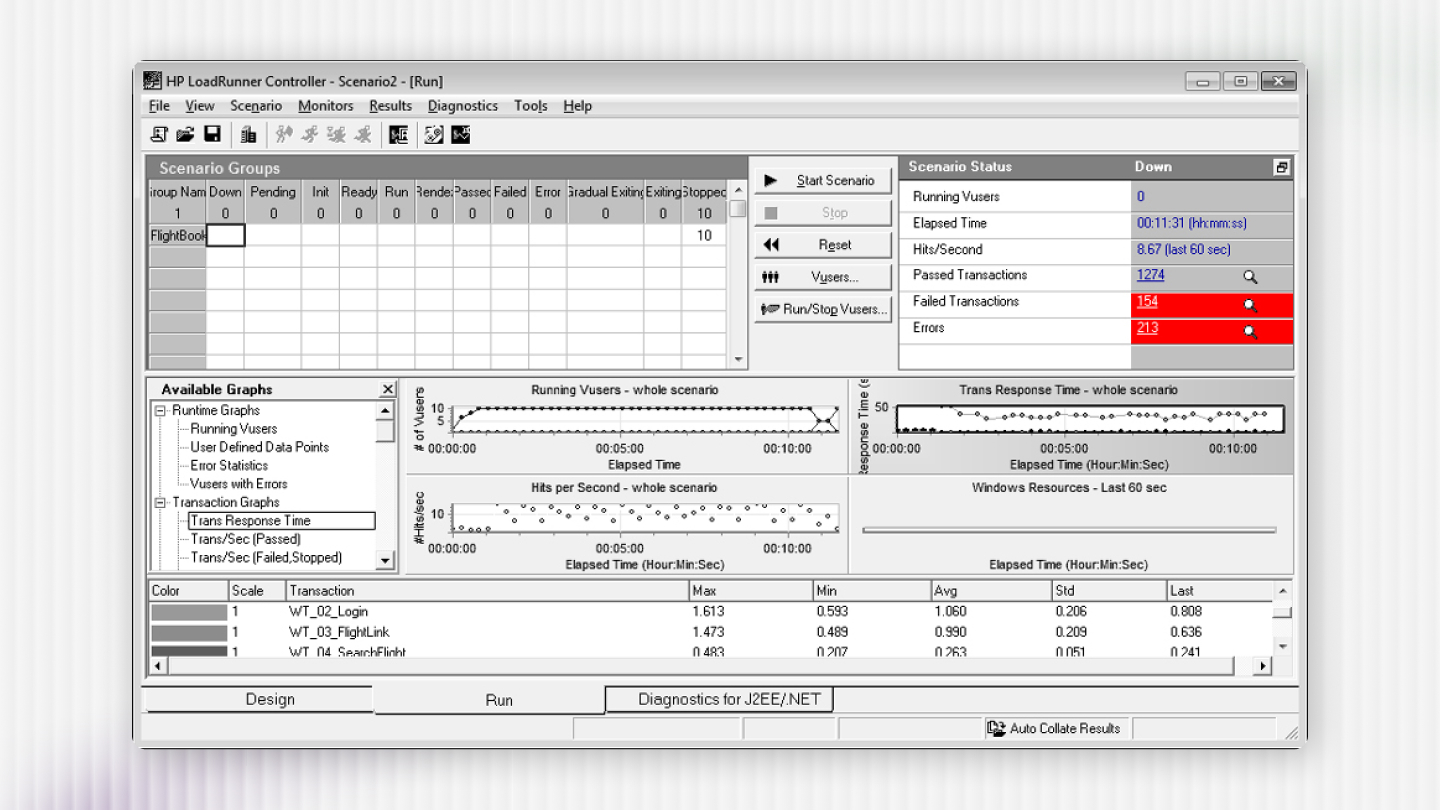This screenshot has width=1440, height=810.
Task: Click the Stopped column header in Scenario Groups
Action: coord(704,192)
